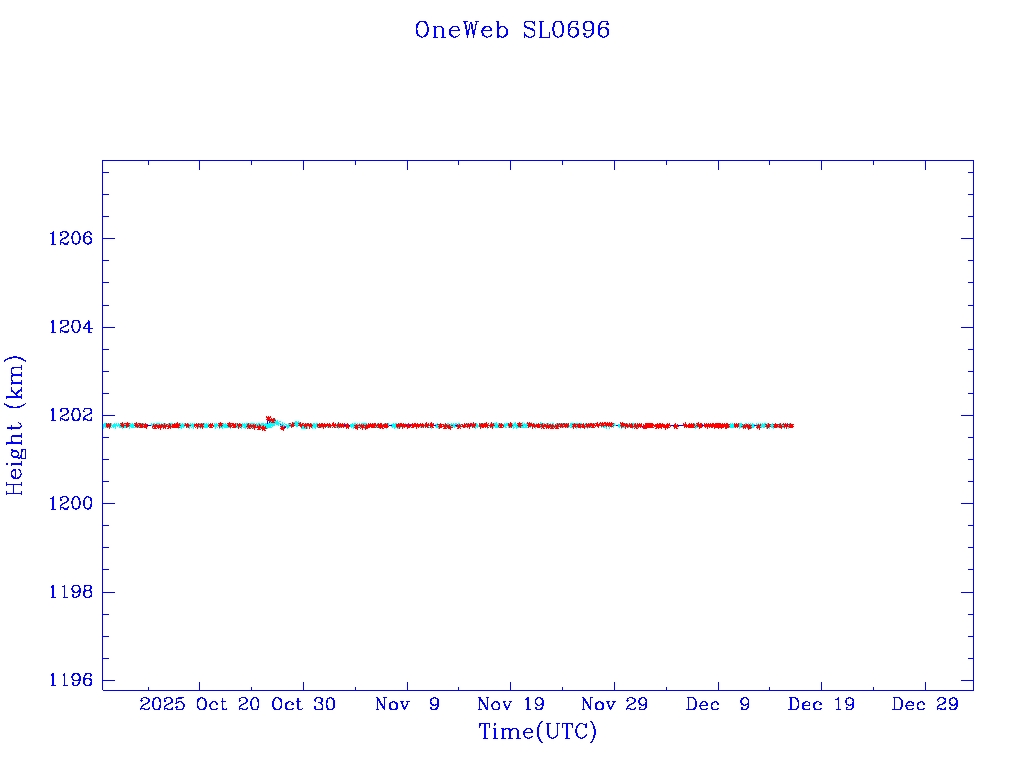Viewport: 1024px width, 768px height.
Task: Click the OneWeb SL0696 chart title
Action: (x=512, y=30)
